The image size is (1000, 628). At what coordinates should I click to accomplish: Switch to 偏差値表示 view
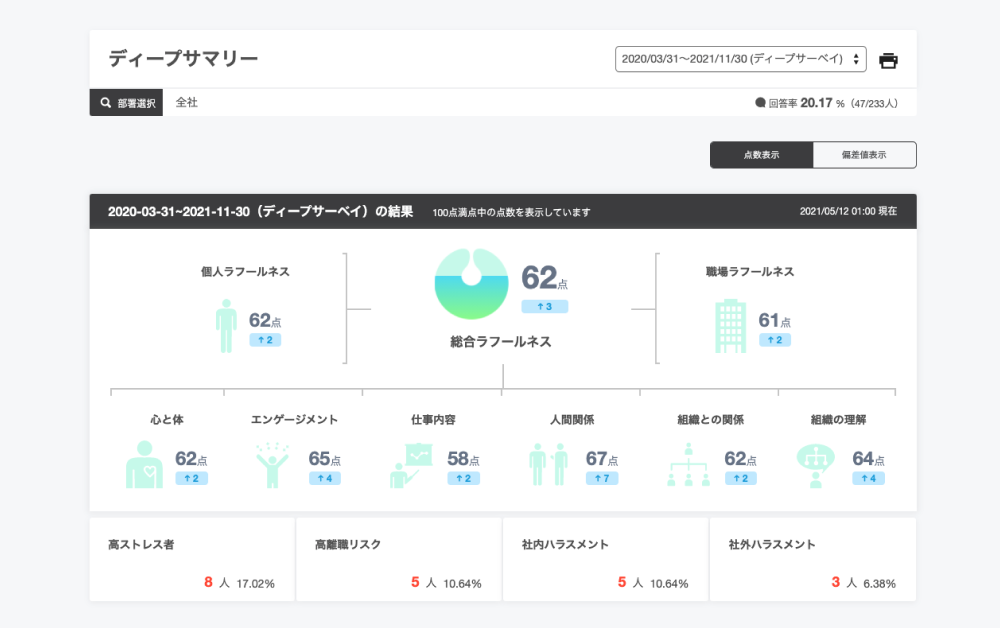pos(864,155)
